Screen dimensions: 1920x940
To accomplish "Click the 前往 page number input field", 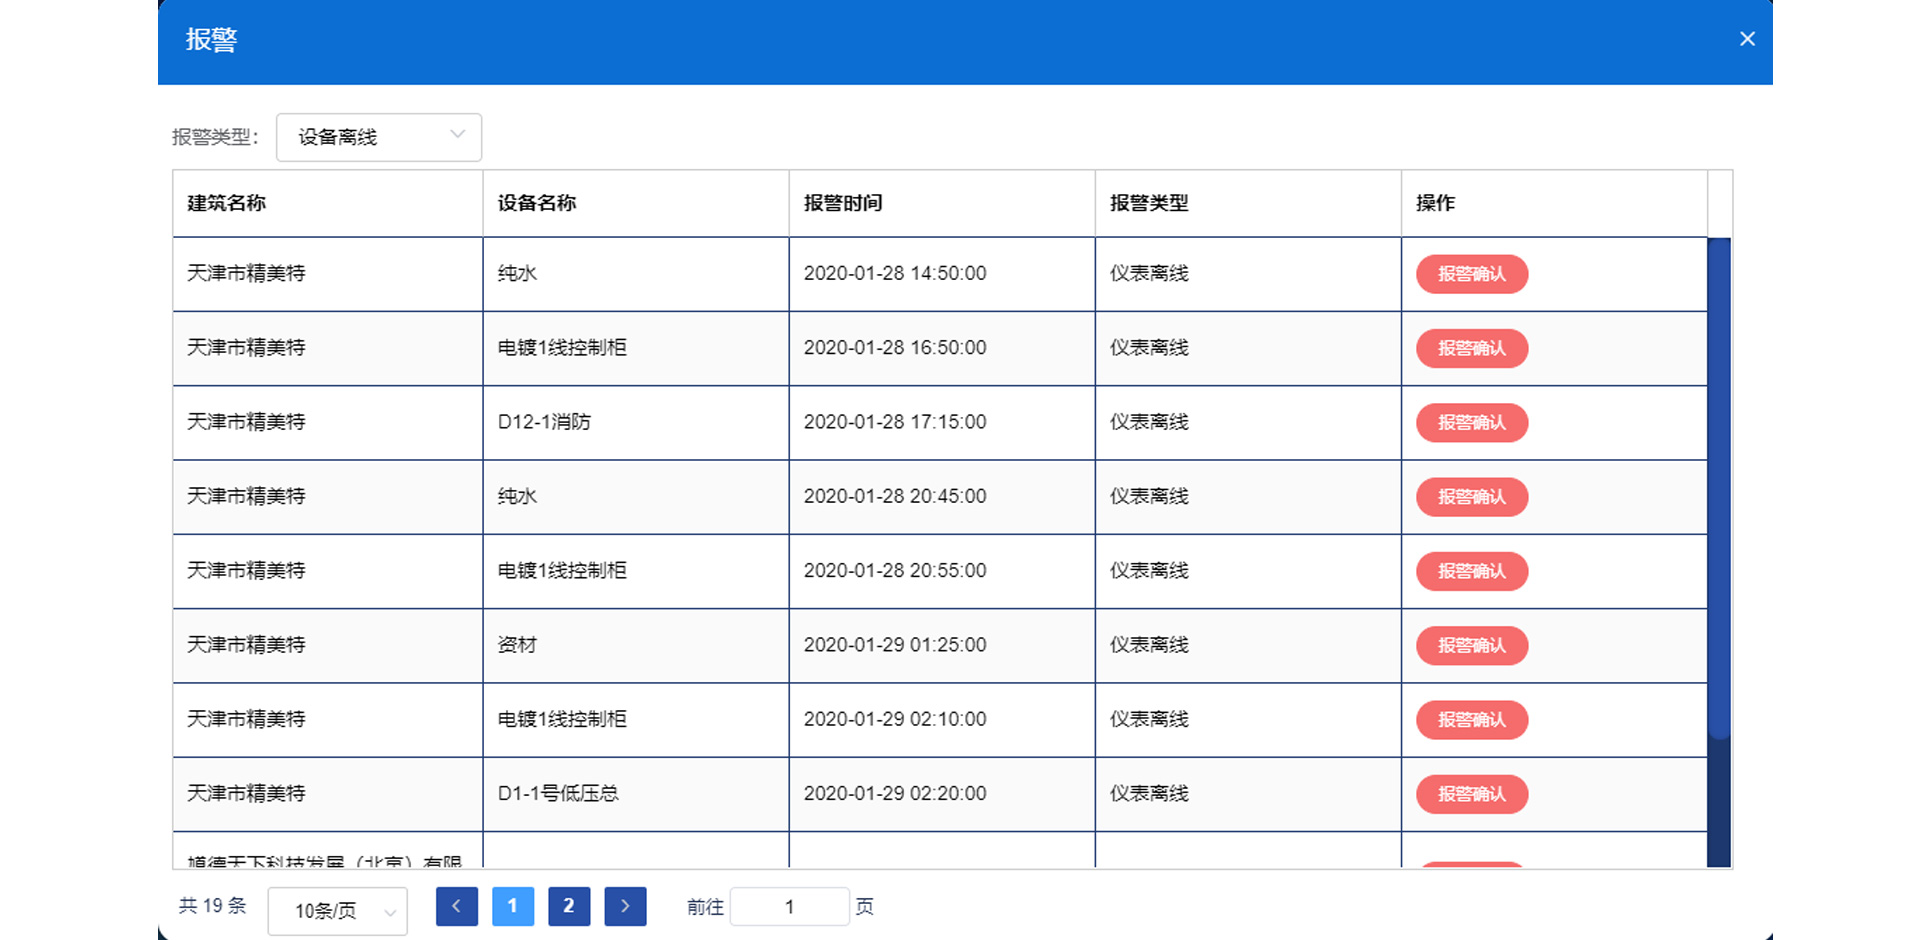I will [790, 907].
